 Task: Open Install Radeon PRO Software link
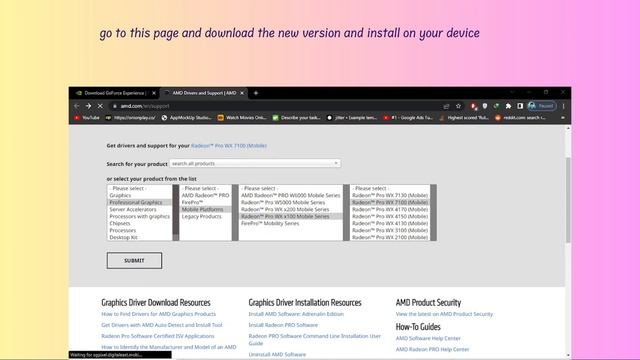click(283, 325)
